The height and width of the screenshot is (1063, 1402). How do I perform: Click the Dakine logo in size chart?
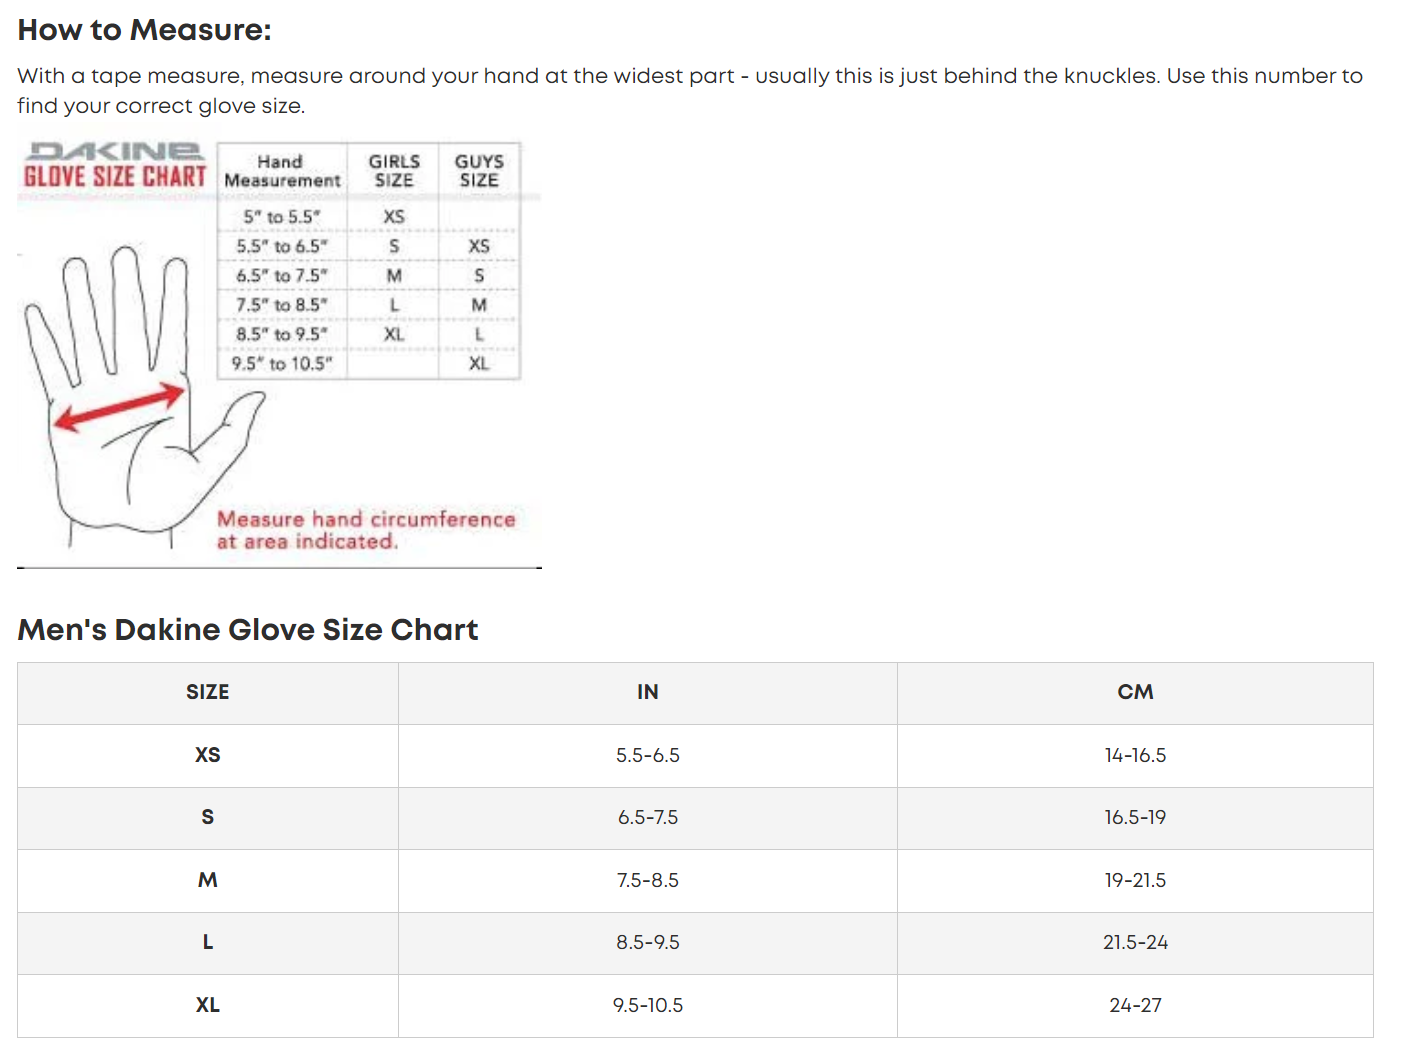point(115,151)
